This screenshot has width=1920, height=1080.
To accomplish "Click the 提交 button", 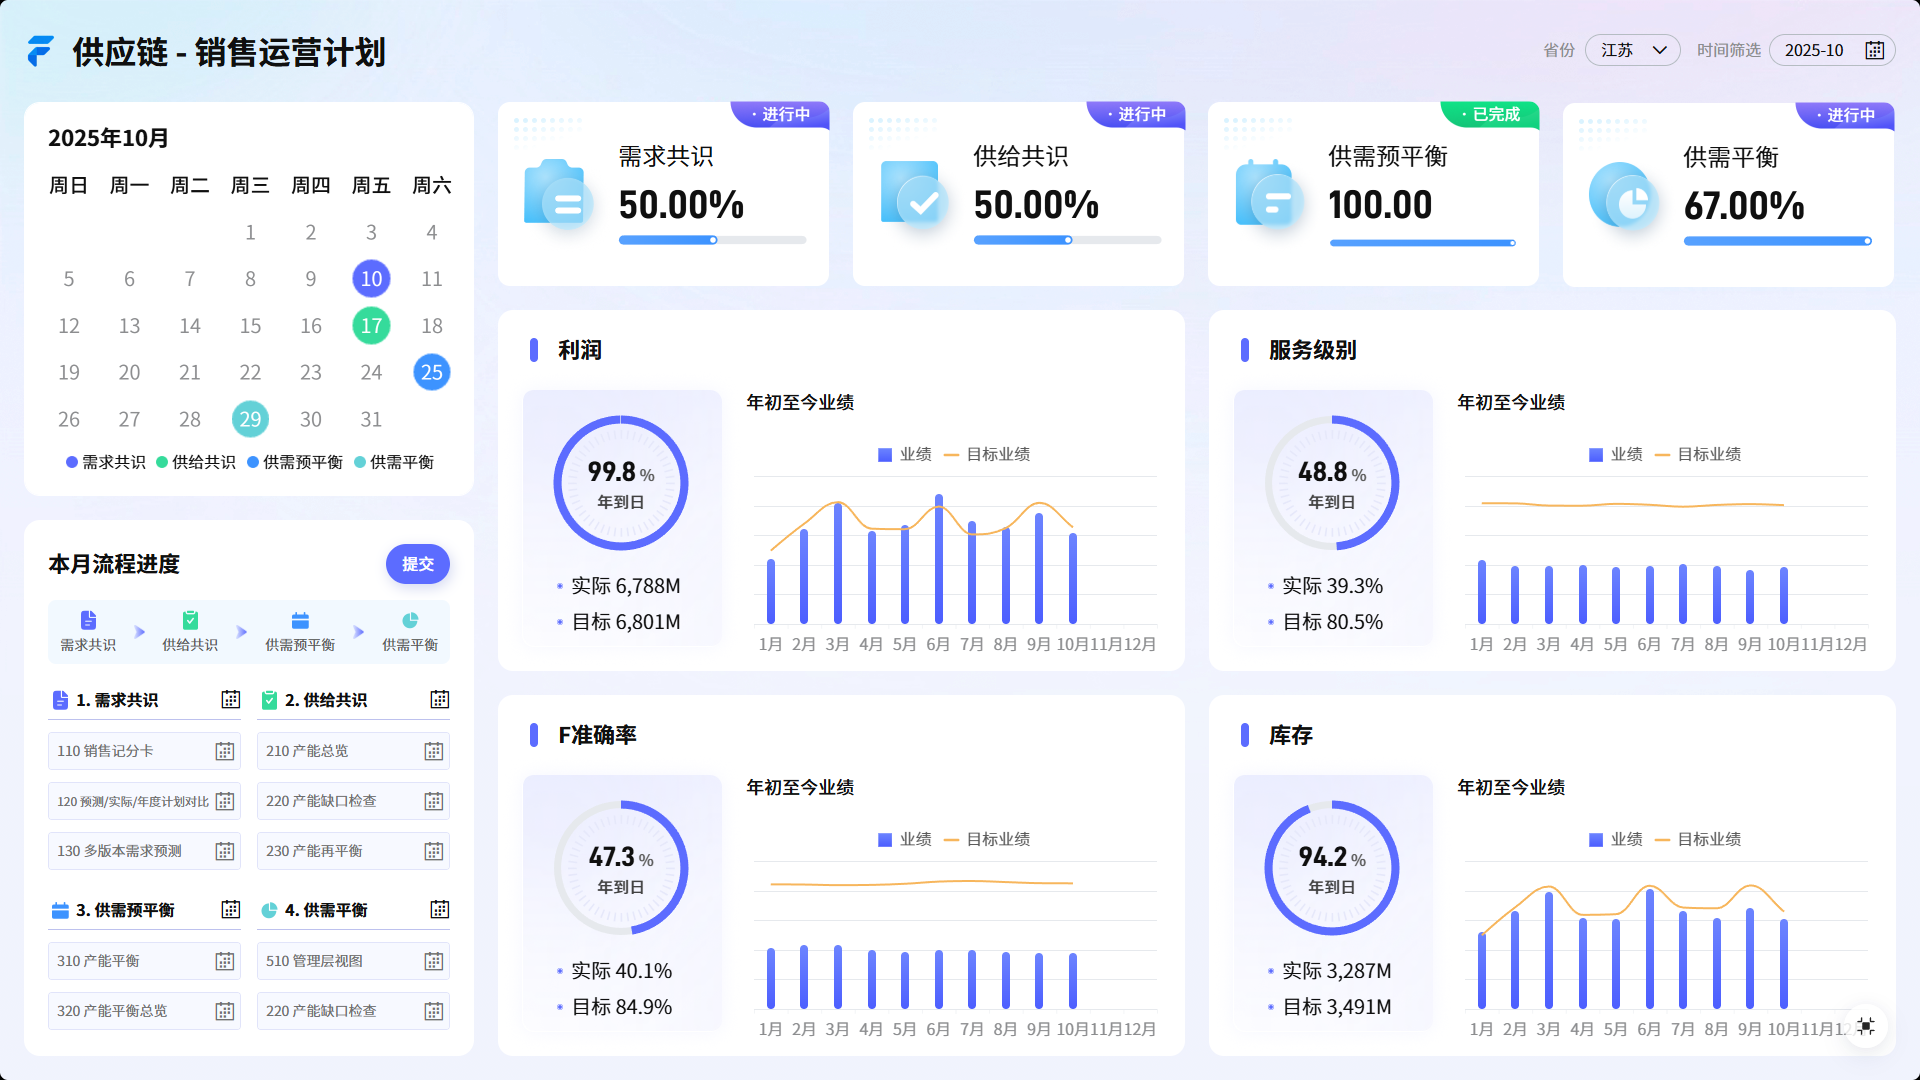I will tap(418, 564).
